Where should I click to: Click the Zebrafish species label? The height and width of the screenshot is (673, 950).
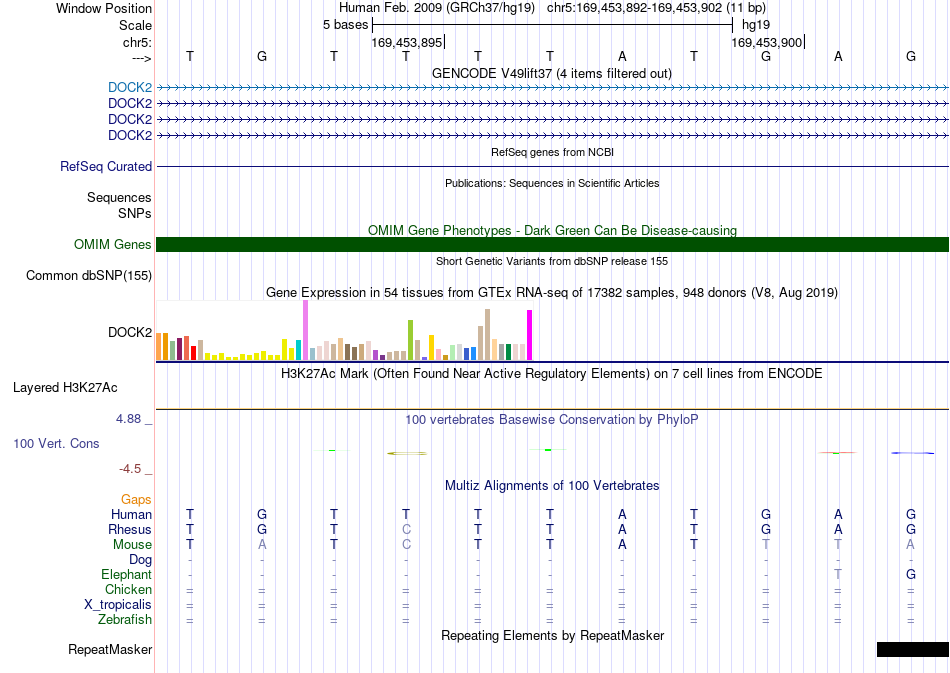point(125,620)
